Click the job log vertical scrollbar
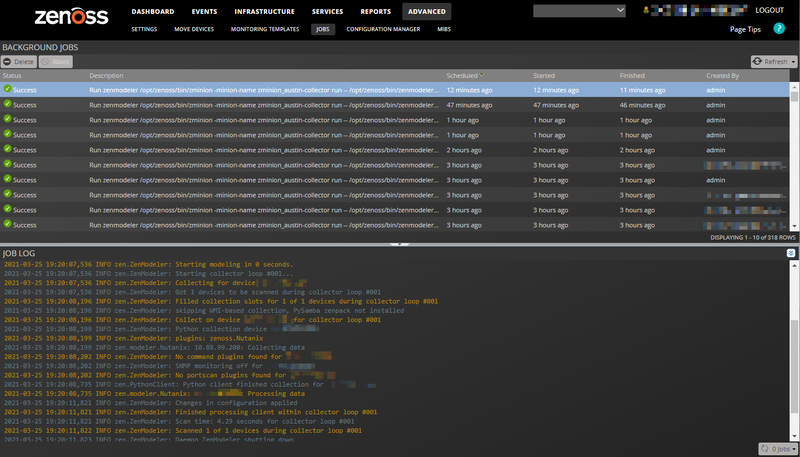Screen dimensions: 800x457 [795, 349]
